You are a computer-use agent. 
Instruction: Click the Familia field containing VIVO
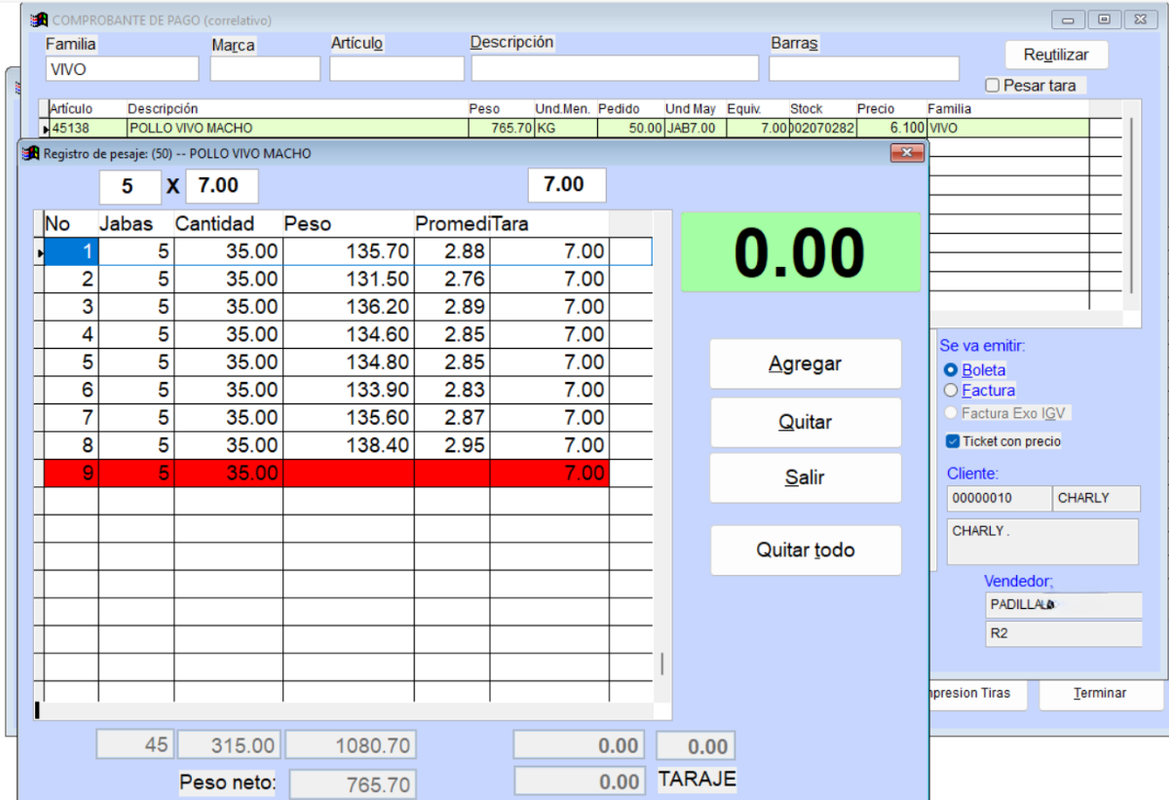[122, 69]
